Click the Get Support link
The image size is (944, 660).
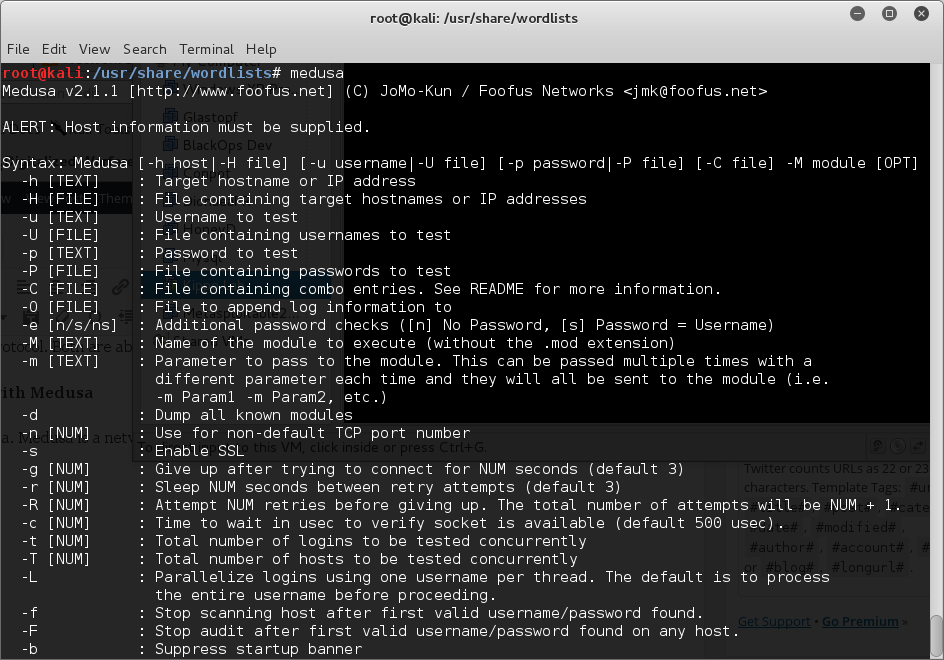(774, 621)
